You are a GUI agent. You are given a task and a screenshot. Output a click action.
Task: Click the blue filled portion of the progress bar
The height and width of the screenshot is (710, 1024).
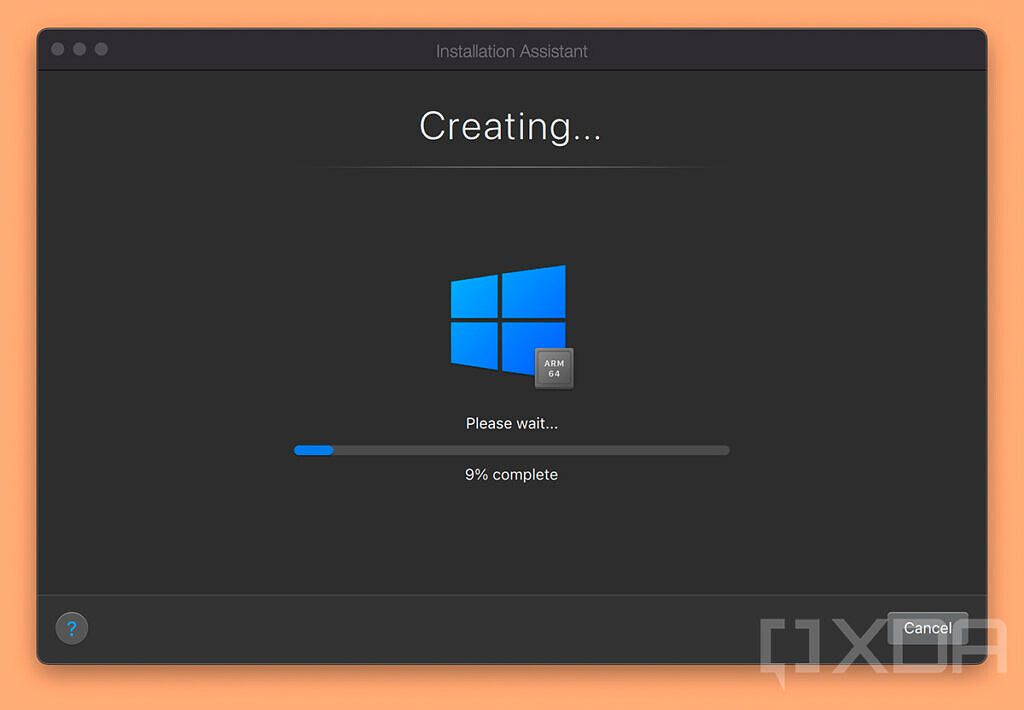(x=313, y=450)
